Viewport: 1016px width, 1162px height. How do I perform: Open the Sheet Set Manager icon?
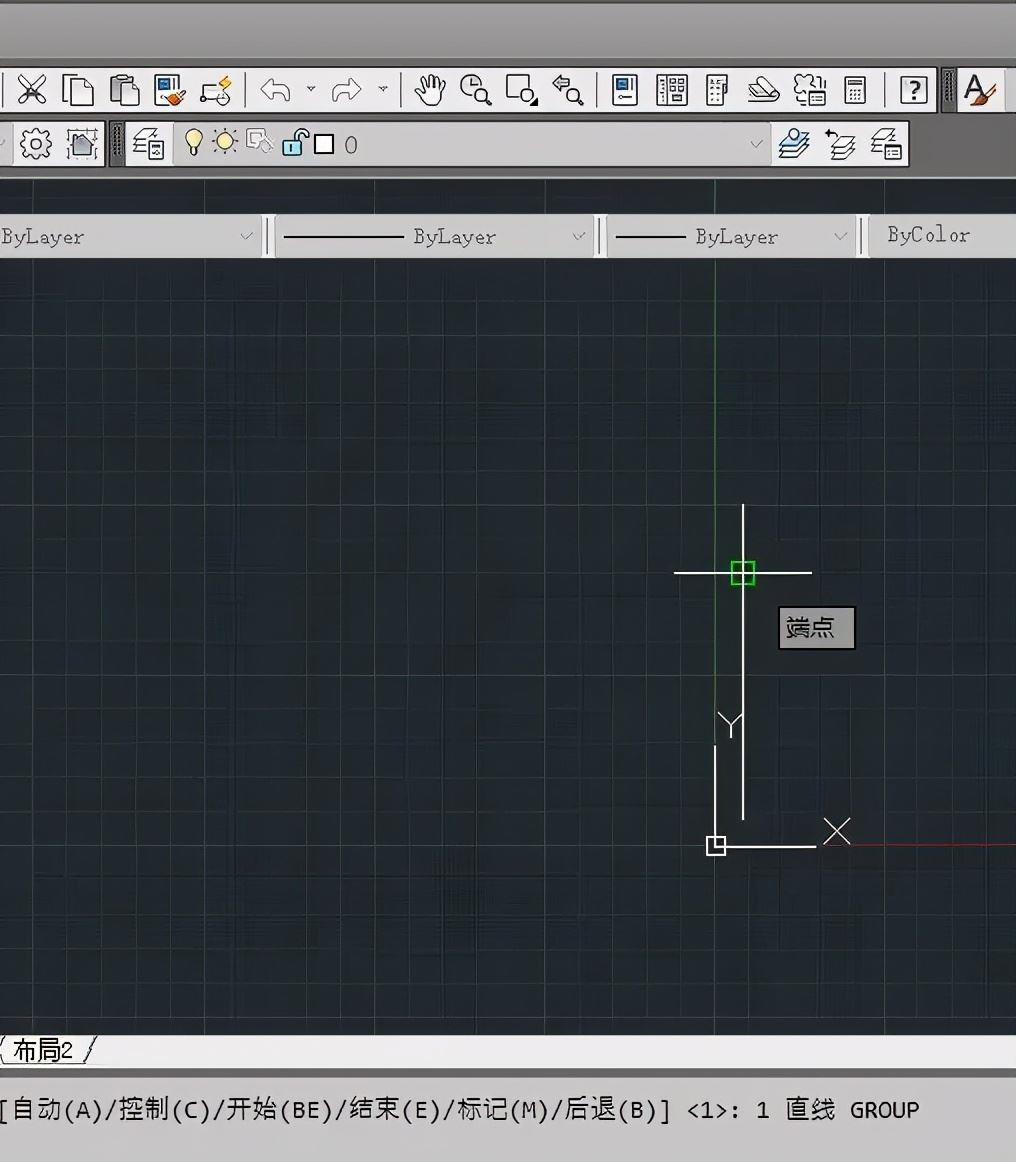pos(763,90)
